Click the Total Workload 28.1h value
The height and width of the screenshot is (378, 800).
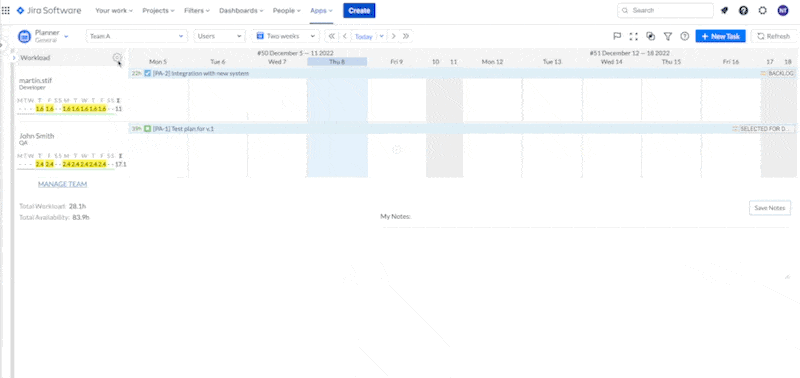tap(78, 206)
